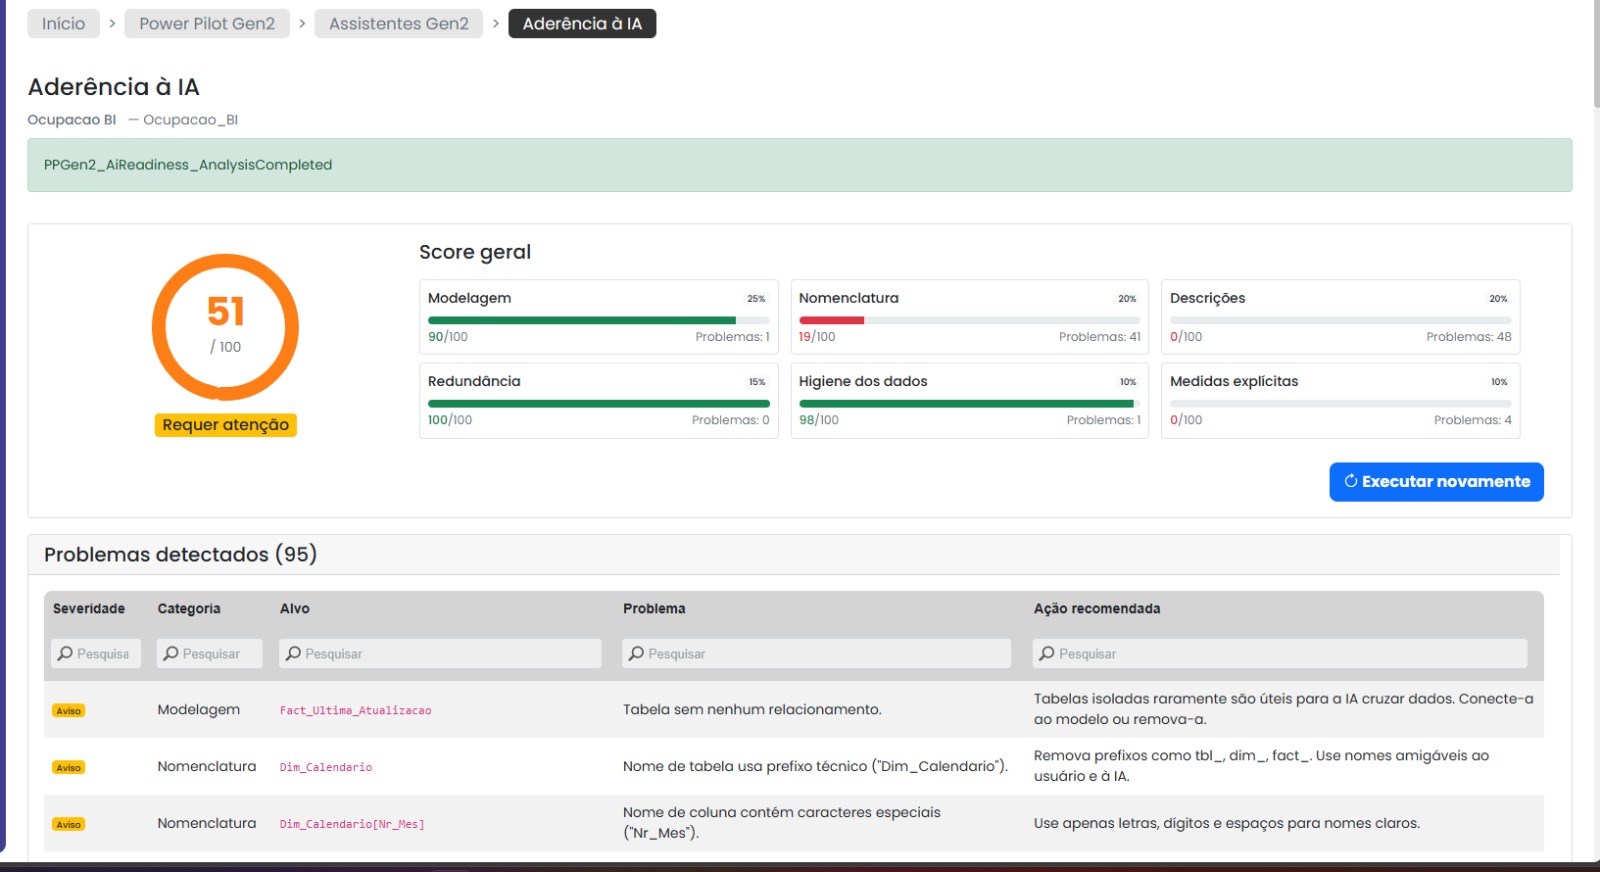Image resolution: width=1600 pixels, height=872 pixels.
Task: Select the Modelagem score card
Action: pyautogui.click(x=598, y=317)
